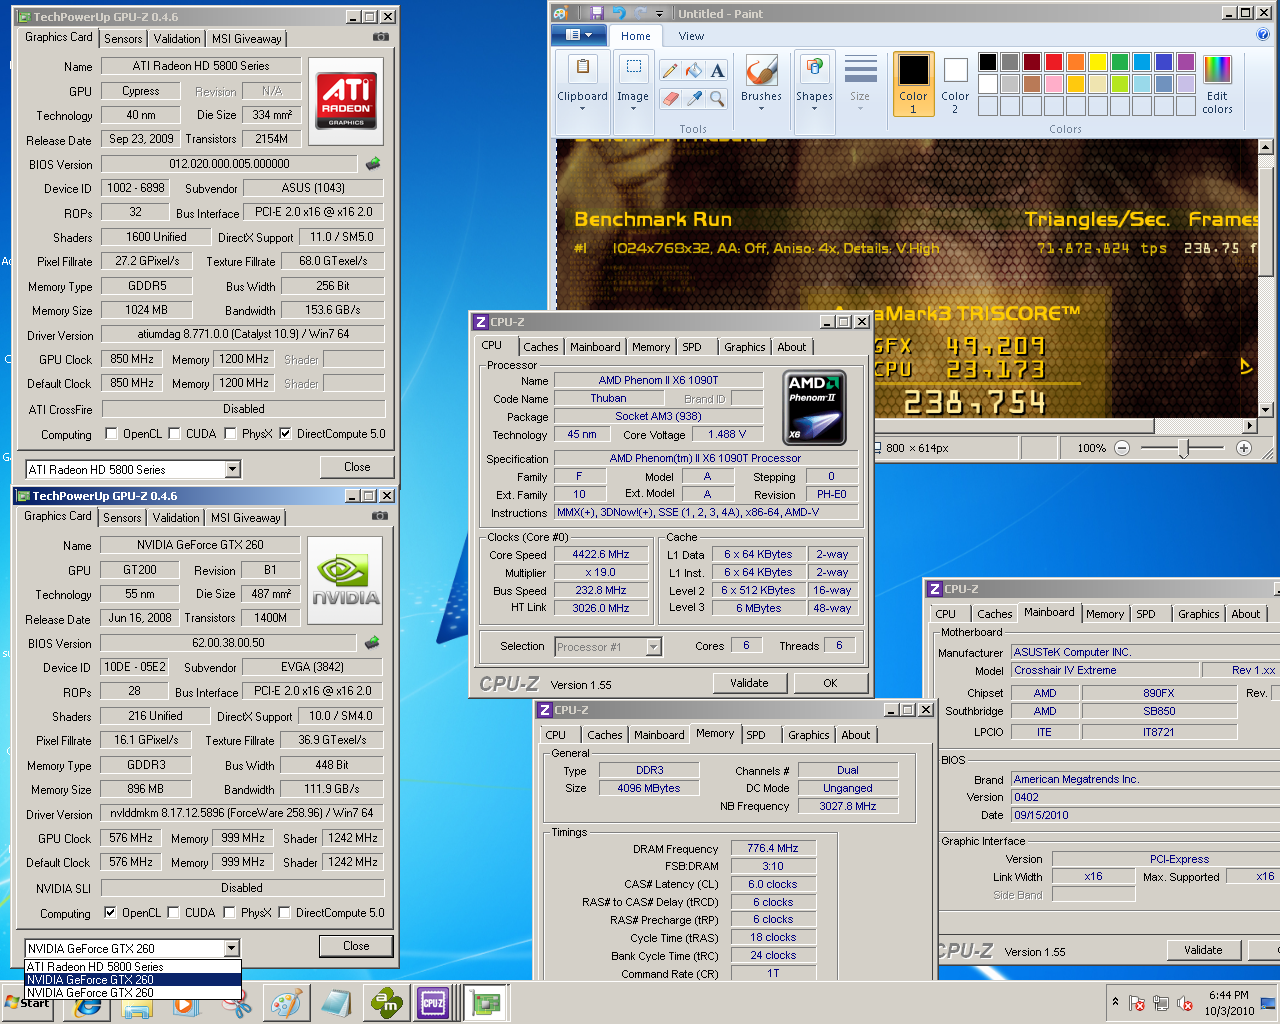This screenshot has width=1280, height=1024.
Task: Open NVIDIA GeForce GTX 260 dropdown arrow
Action: click(x=232, y=948)
